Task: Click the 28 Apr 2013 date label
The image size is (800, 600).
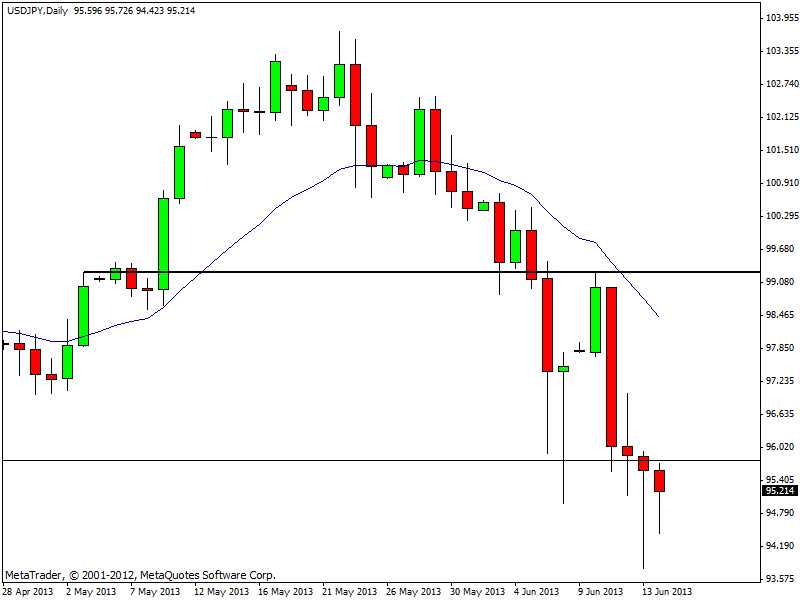Action: point(27,591)
